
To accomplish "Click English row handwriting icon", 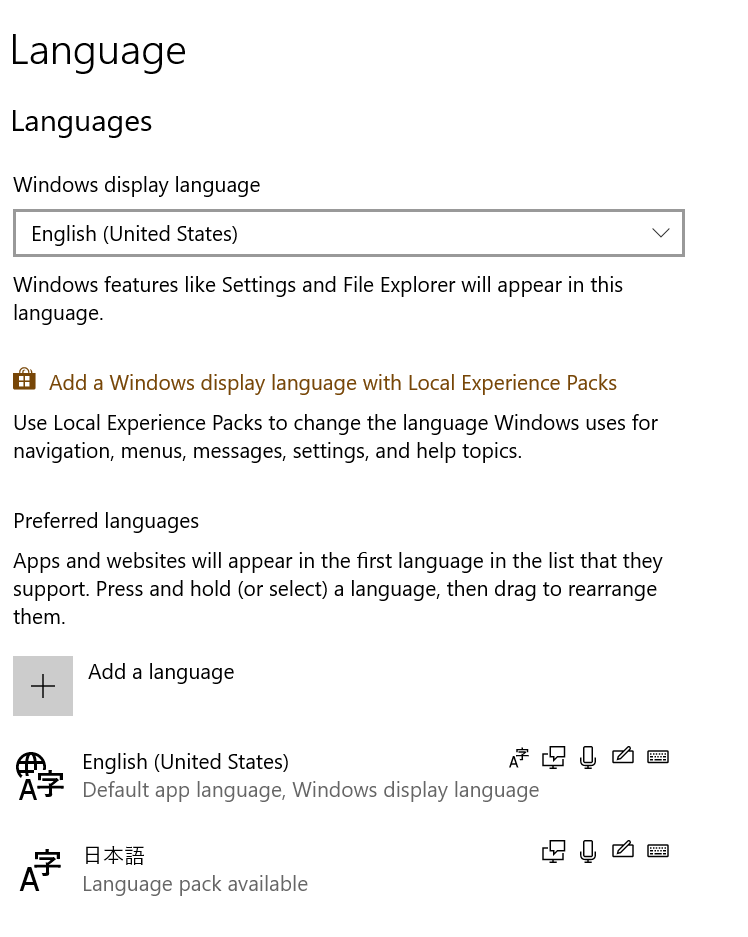I will click(x=623, y=756).
